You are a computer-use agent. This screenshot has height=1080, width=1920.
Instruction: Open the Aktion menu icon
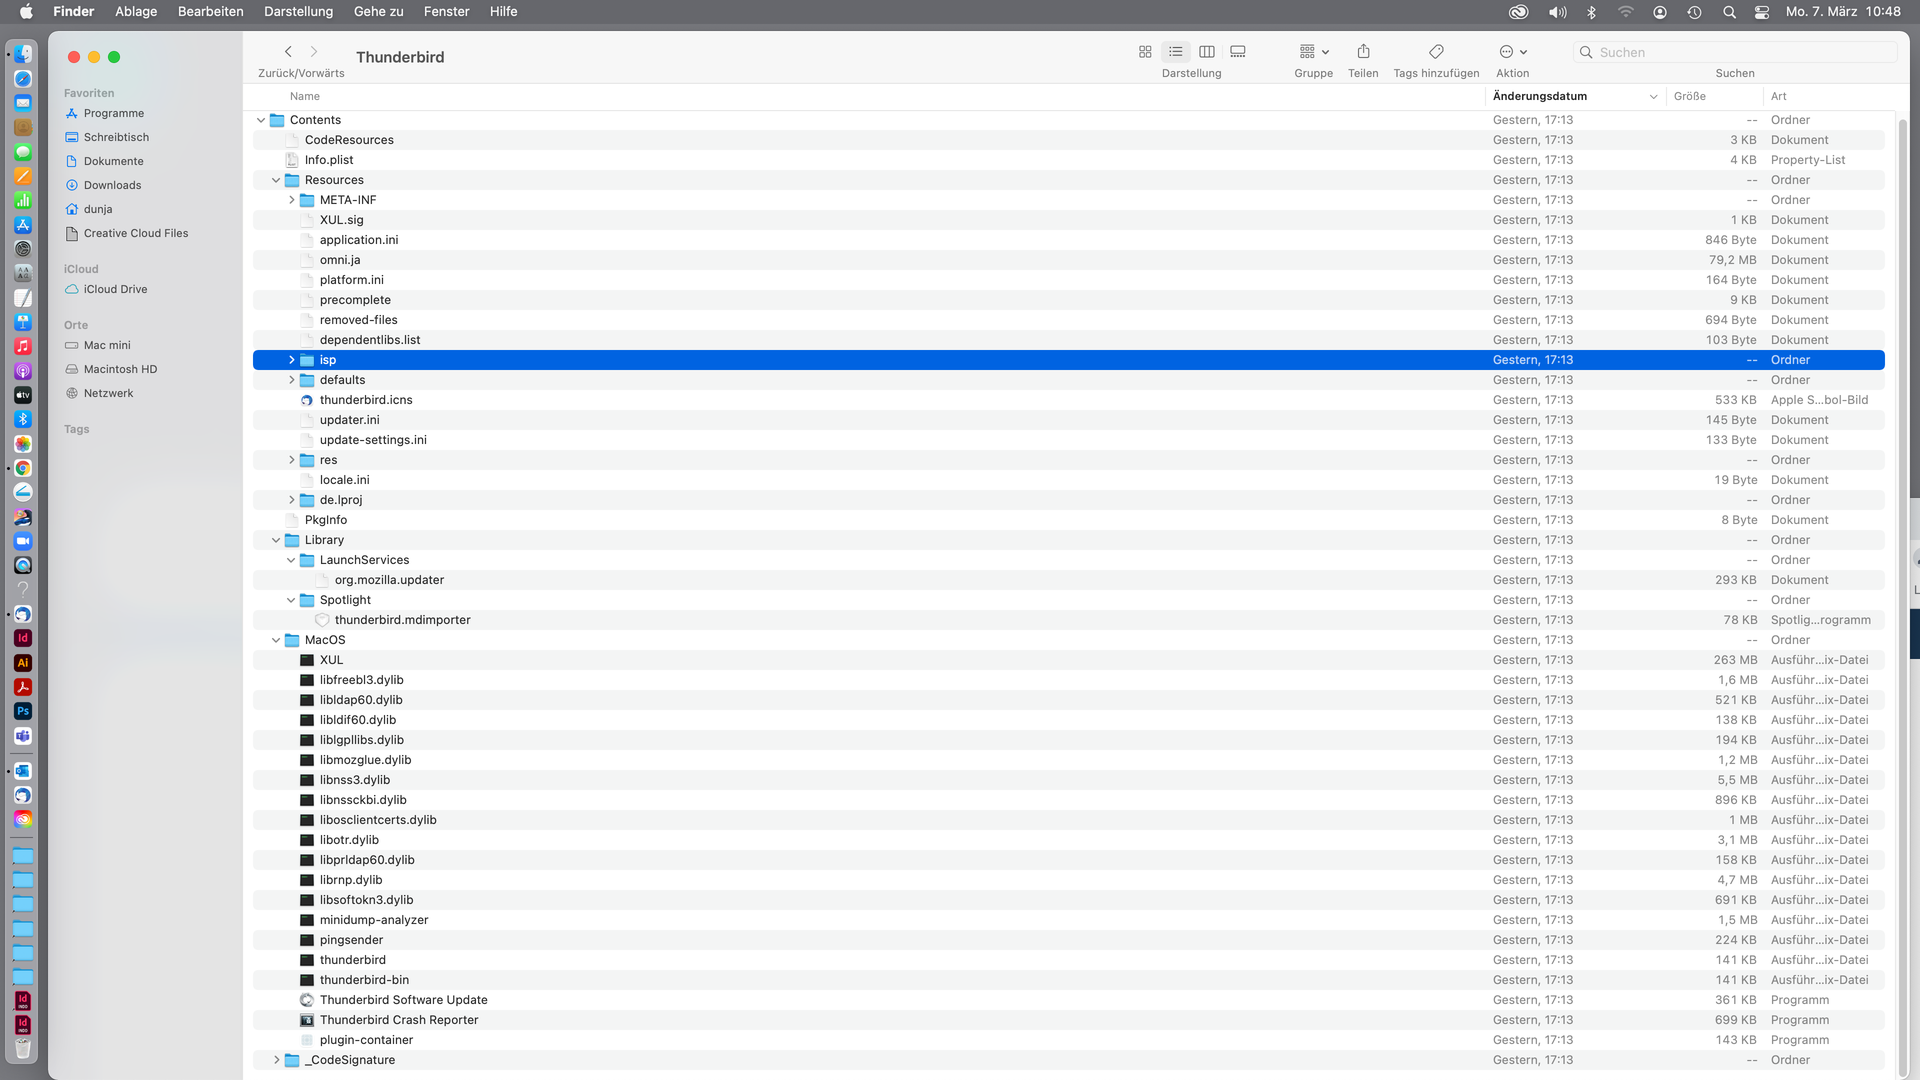pyautogui.click(x=1513, y=52)
